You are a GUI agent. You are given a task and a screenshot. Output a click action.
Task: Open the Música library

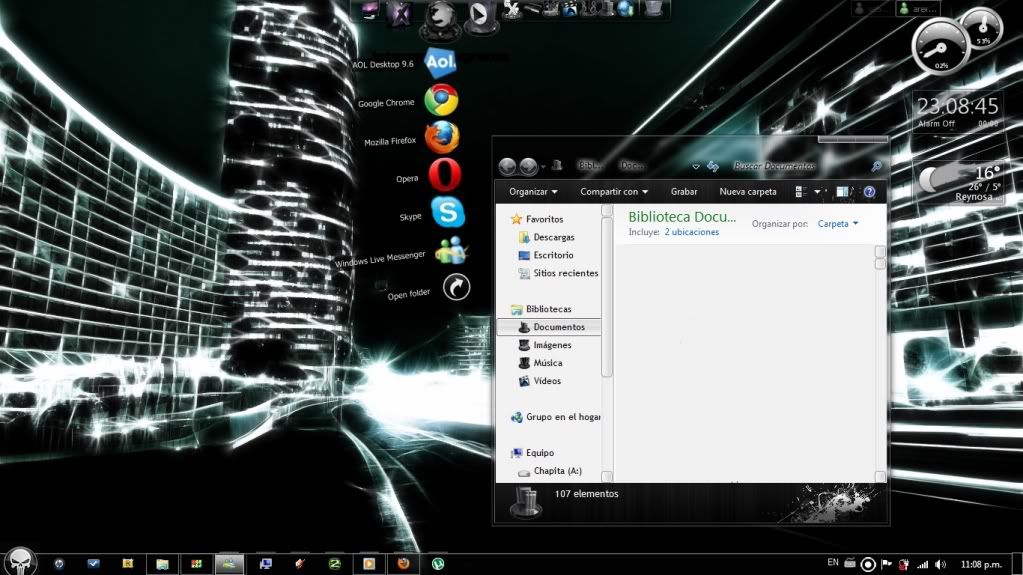pos(540,363)
